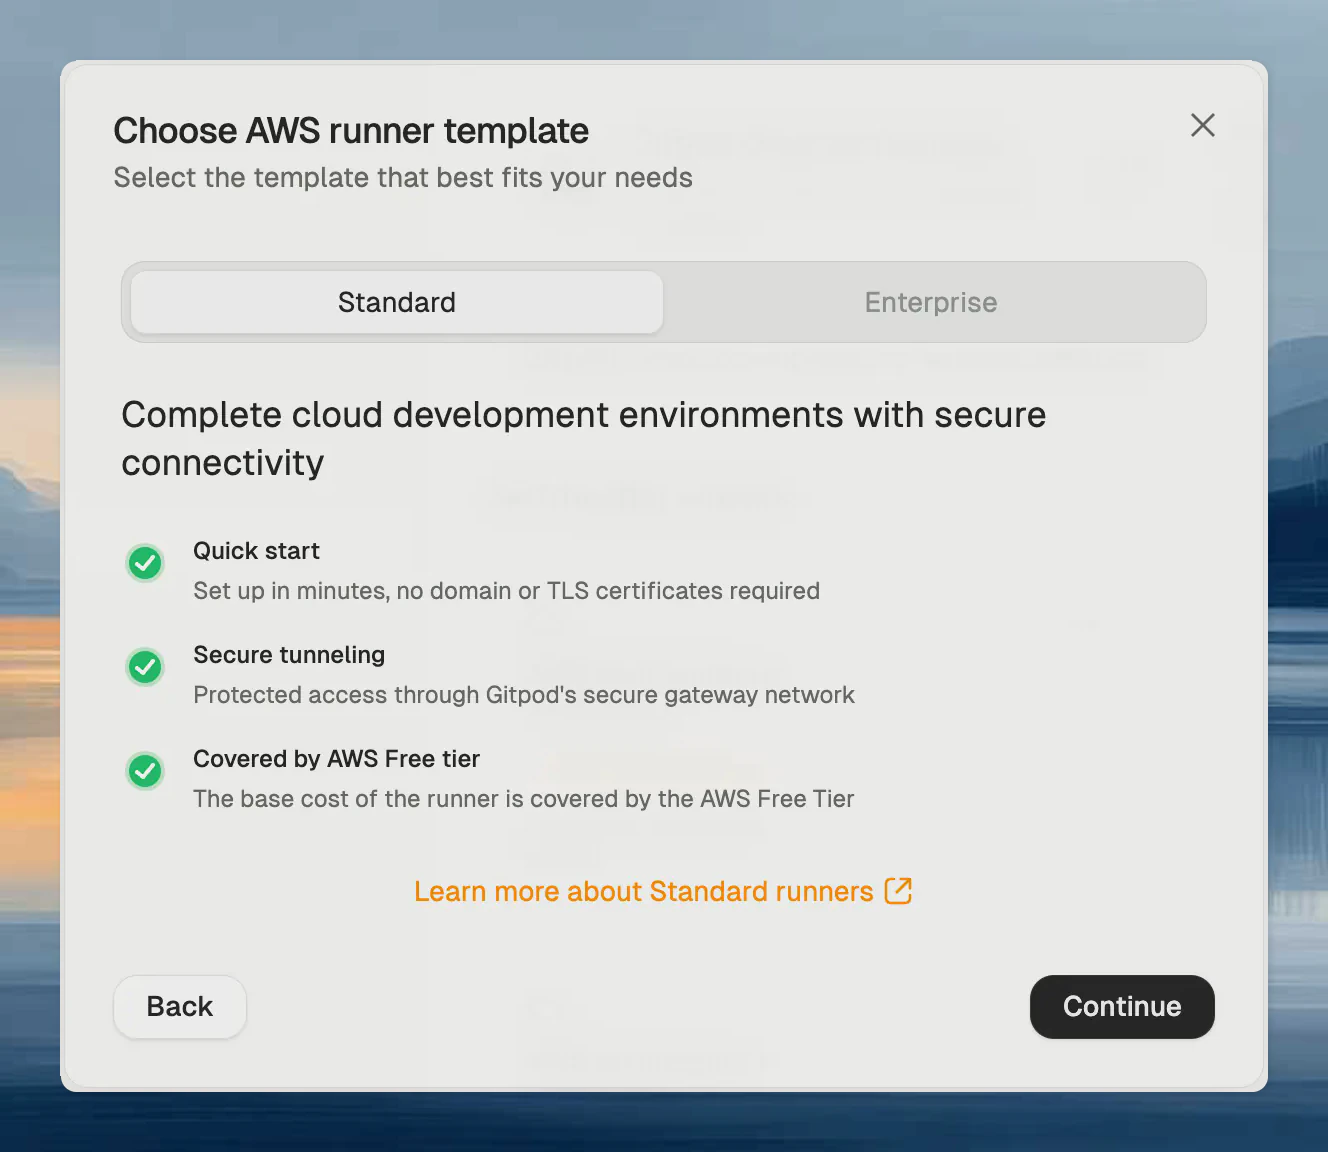
Task: Click the Continue button
Action: (1122, 1006)
